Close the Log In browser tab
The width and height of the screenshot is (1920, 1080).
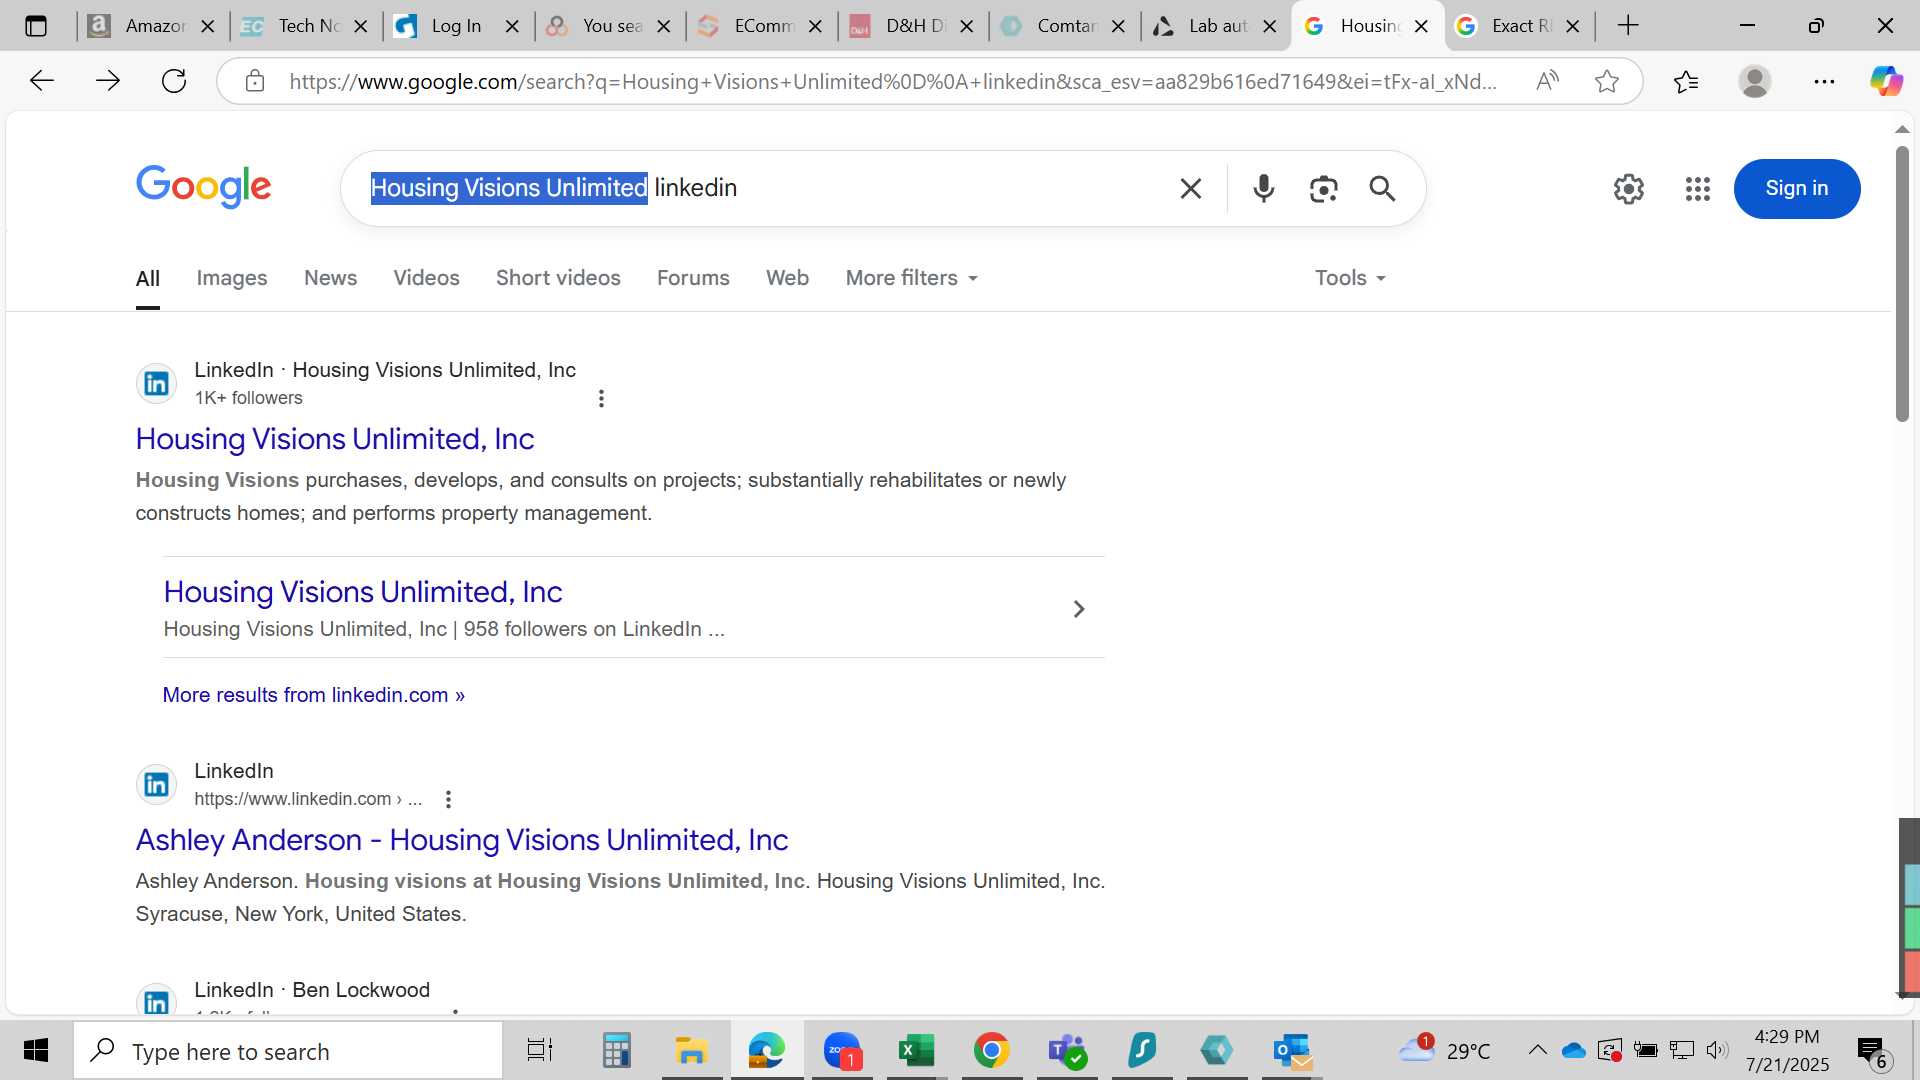(x=512, y=27)
